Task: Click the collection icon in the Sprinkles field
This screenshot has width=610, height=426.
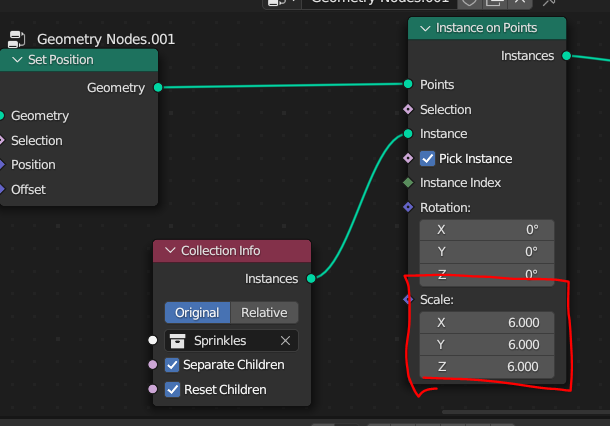Action: pyautogui.click(x=177, y=341)
